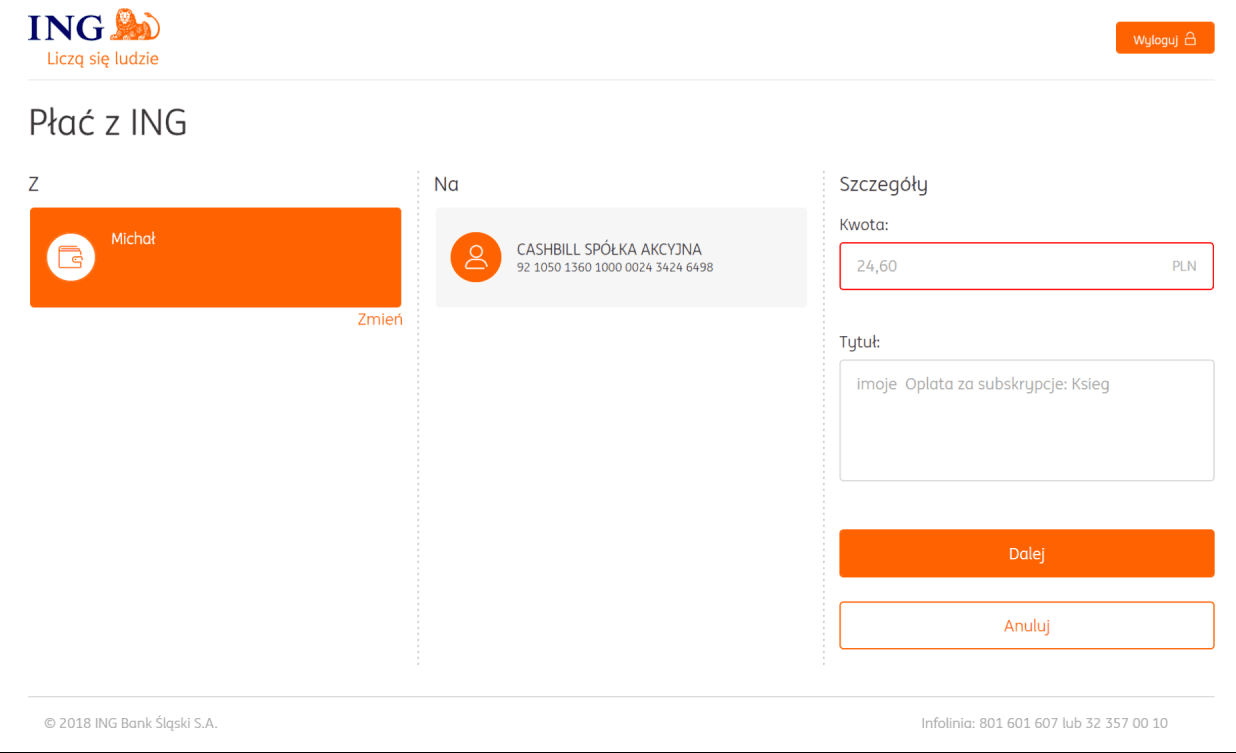
Task: Click the Tytuł: label
Action: click(x=860, y=342)
